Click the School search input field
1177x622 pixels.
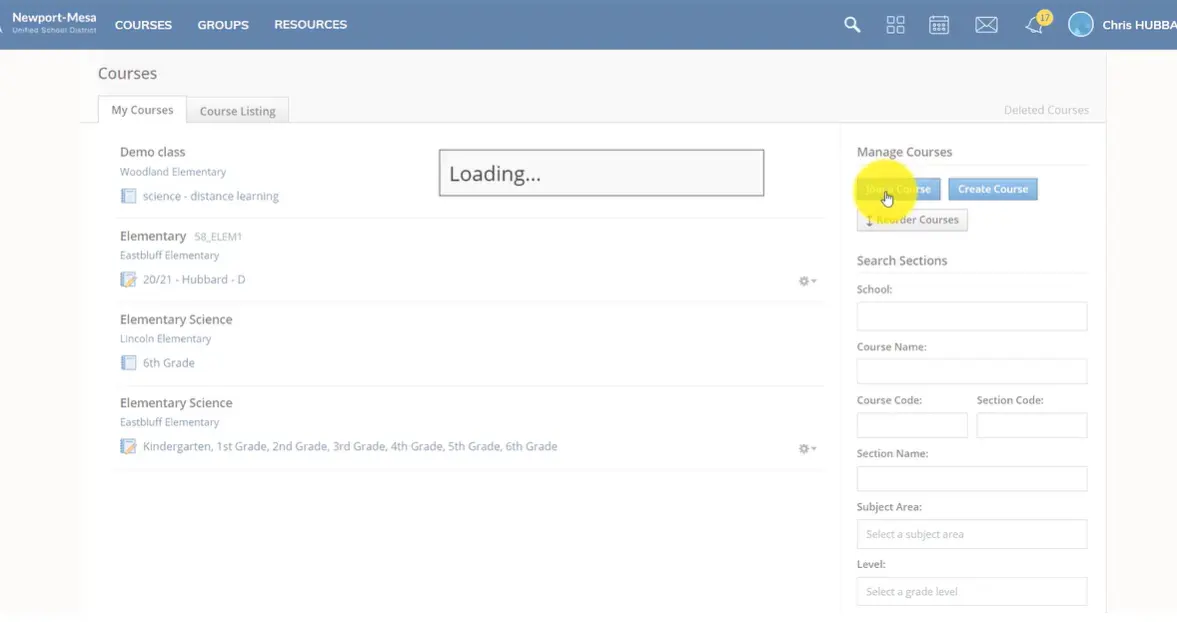click(x=971, y=316)
